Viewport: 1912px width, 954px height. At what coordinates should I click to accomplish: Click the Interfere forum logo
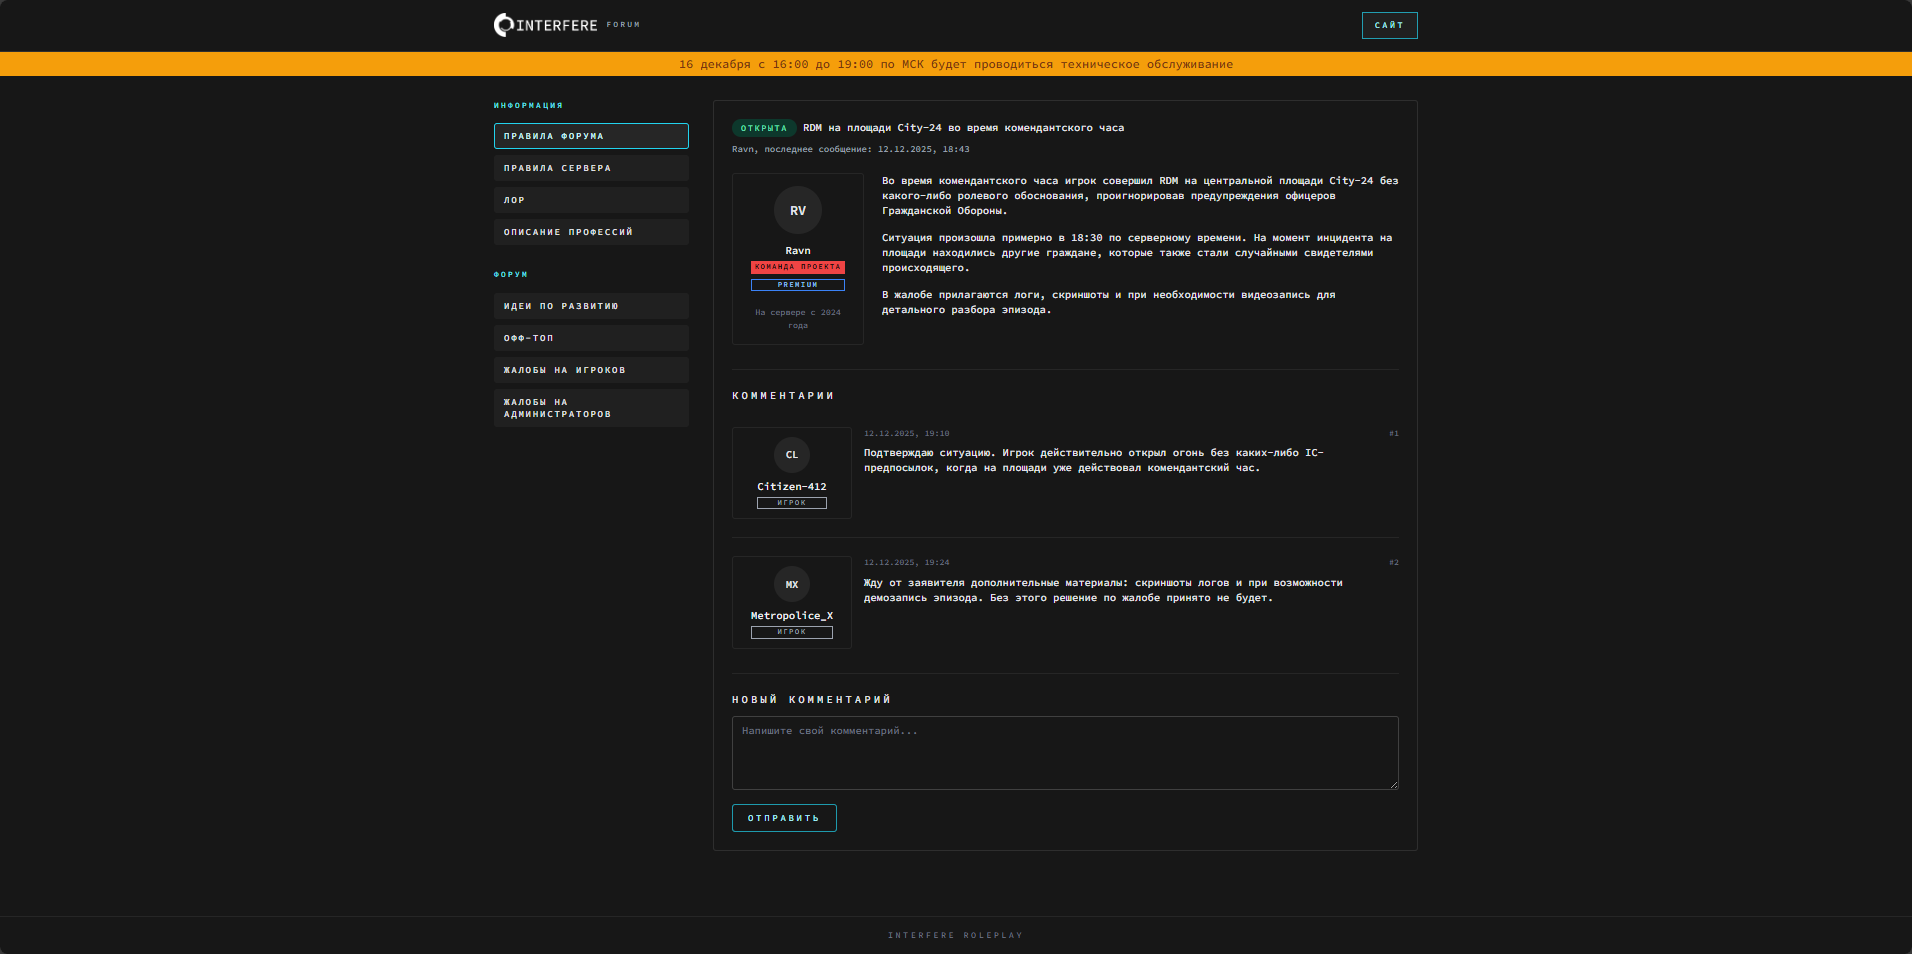(546, 25)
